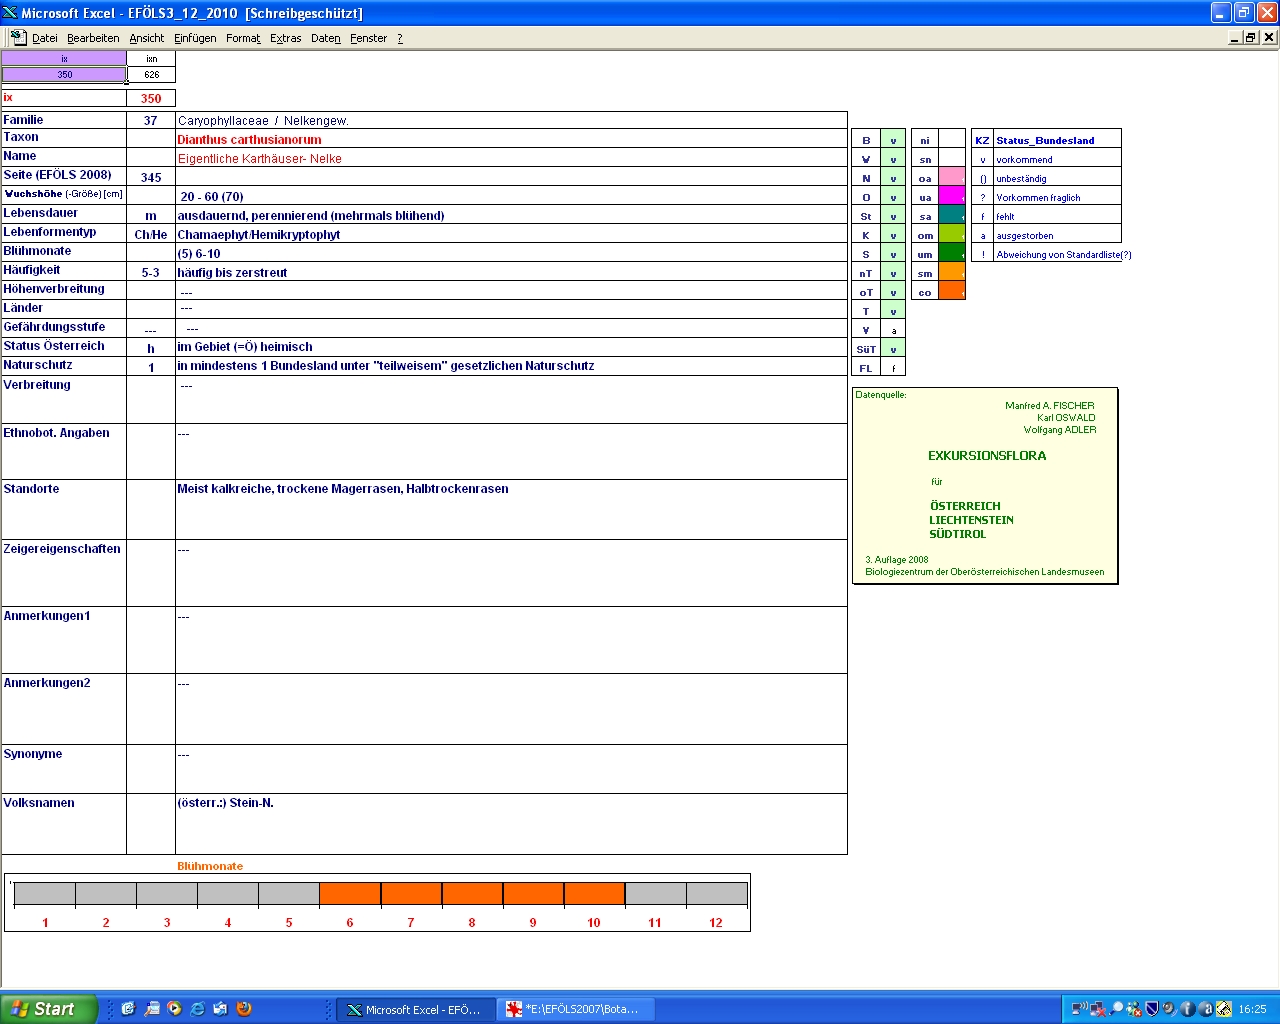Select the 'Dianthus carthusianorum' taxon cell
Viewport: 1280px width, 1024px height.
click(511, 139)
